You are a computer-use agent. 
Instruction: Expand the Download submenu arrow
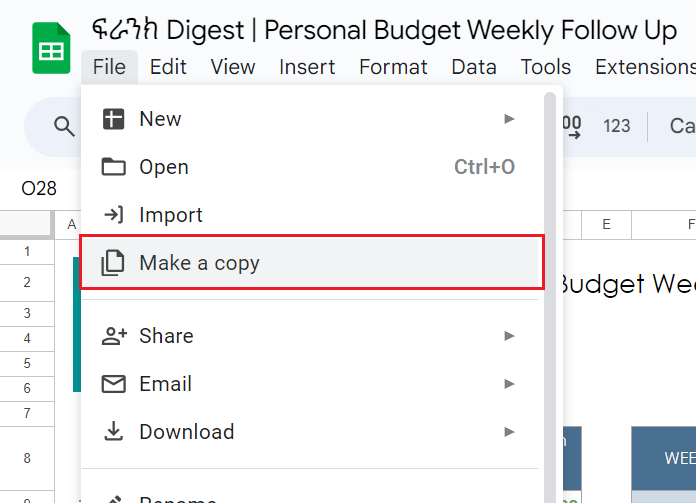pos(510,432)
